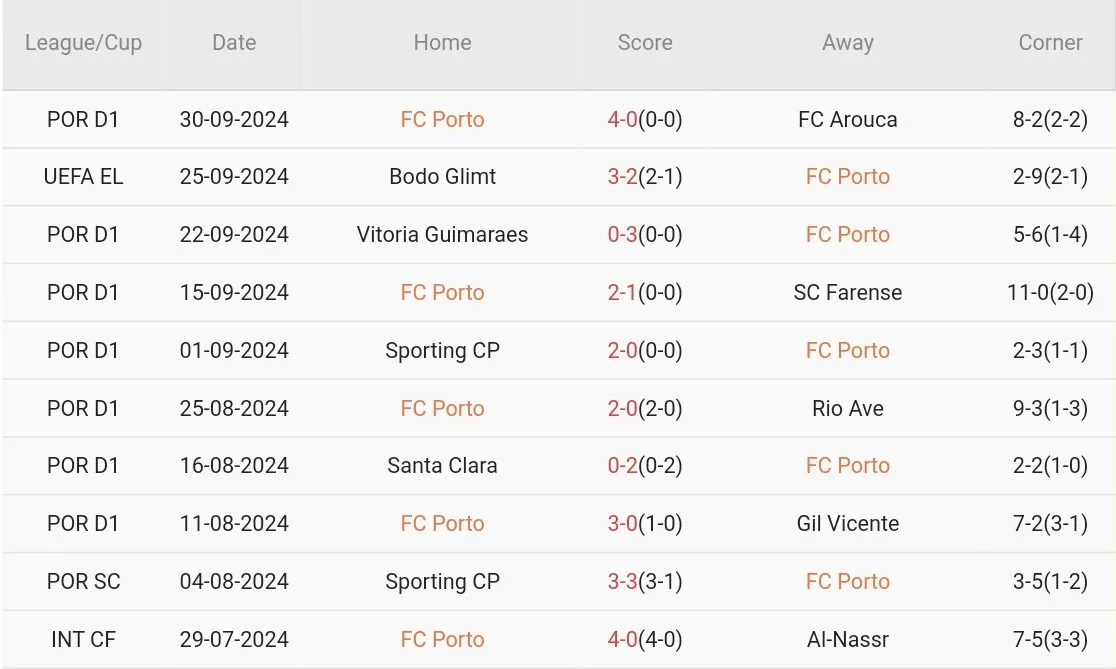Click the Al-Nassr team name
Image resolution: width=1116 pixels, height=669 pixels.
(x=848, y=640)
